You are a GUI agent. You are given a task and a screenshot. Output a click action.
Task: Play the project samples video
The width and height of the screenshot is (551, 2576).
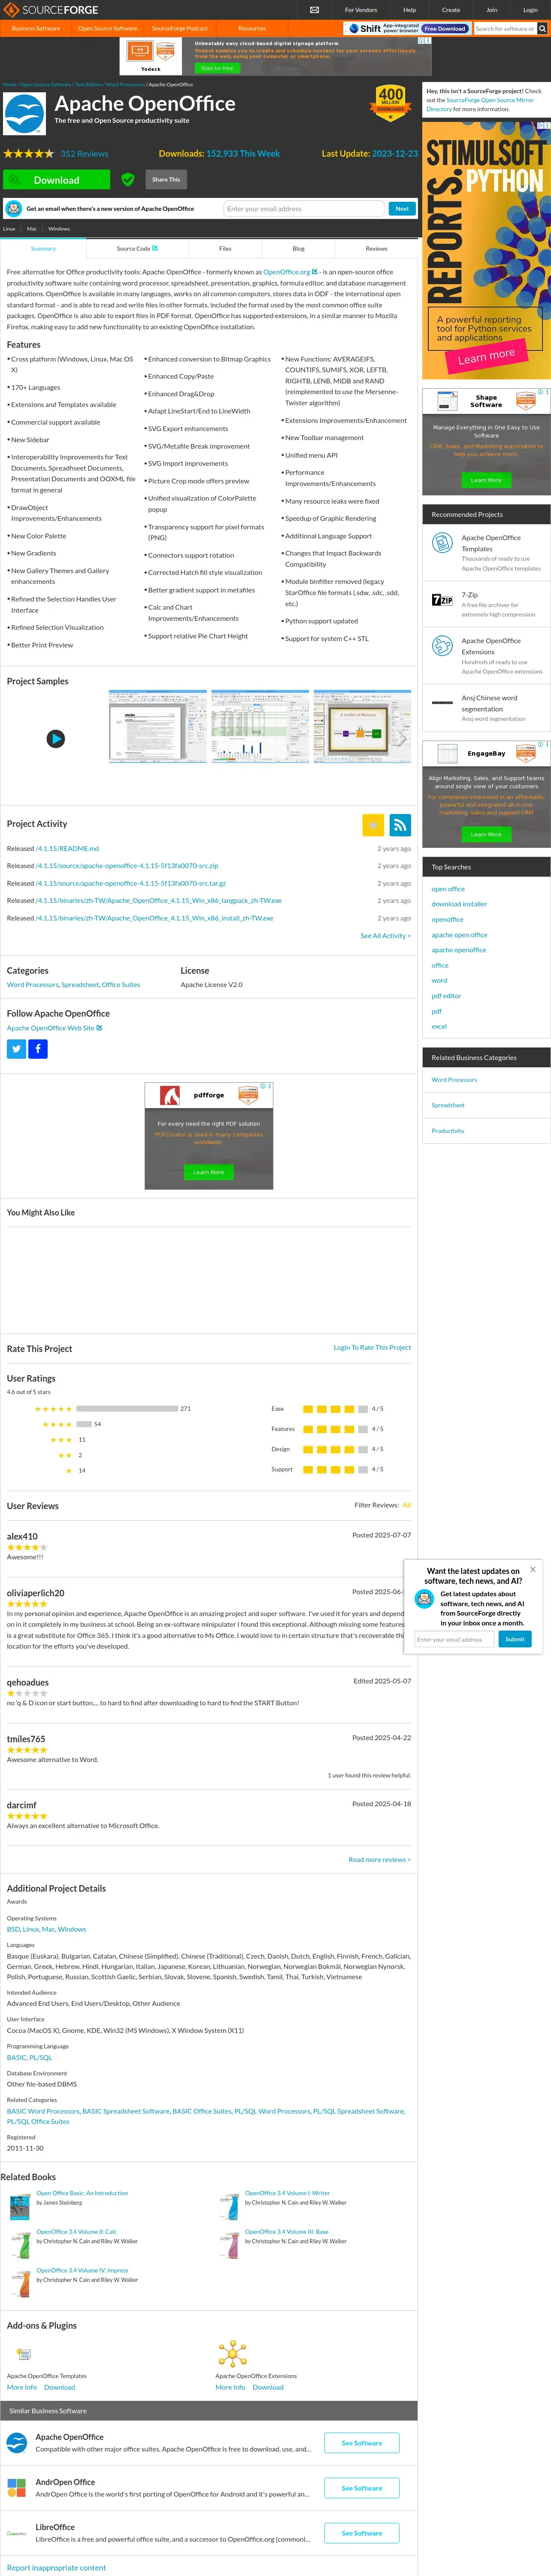coord(56,738)
